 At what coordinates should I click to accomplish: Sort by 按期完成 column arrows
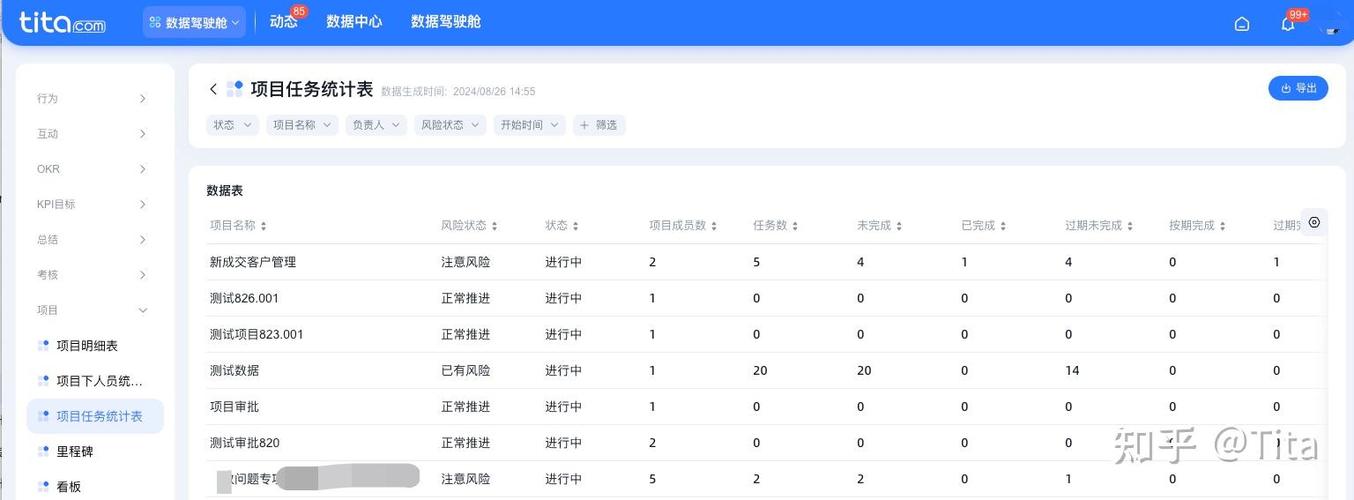pos(1222,226)
